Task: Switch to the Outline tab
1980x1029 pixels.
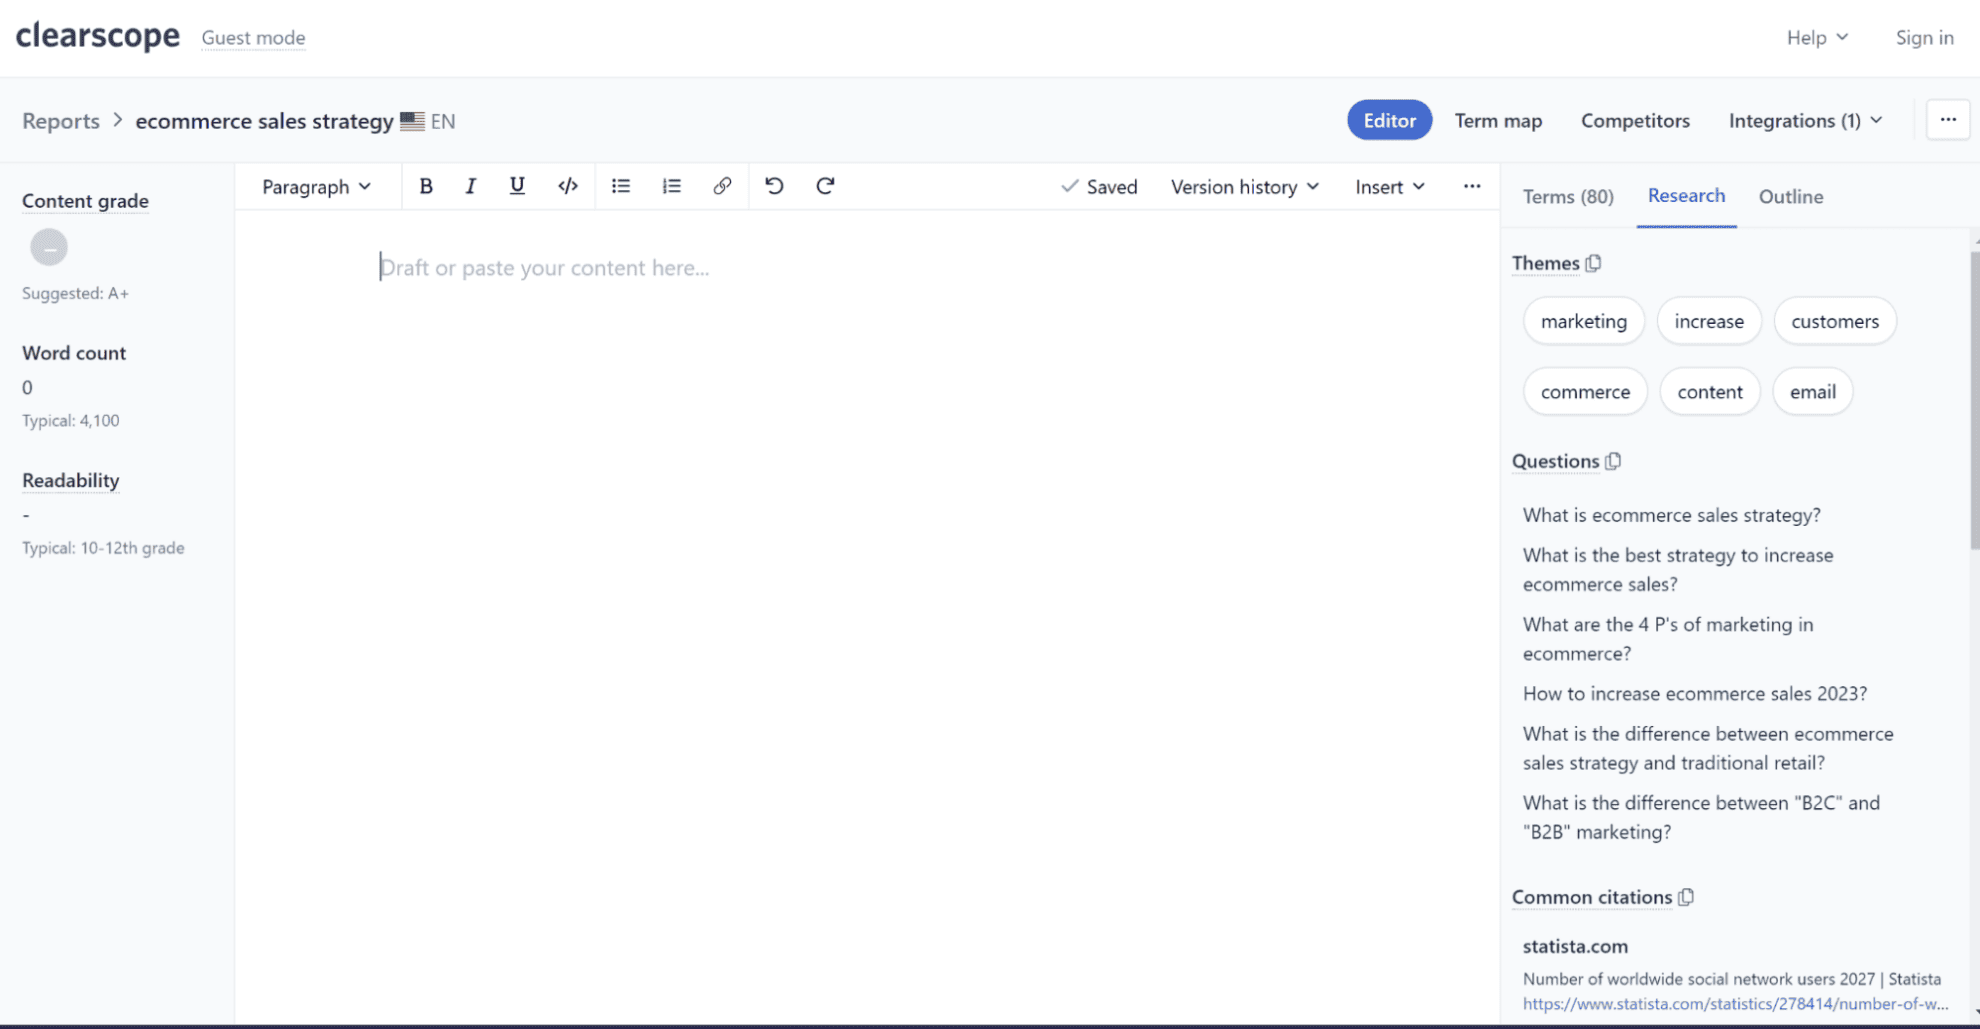Action: pos(1791,196)
